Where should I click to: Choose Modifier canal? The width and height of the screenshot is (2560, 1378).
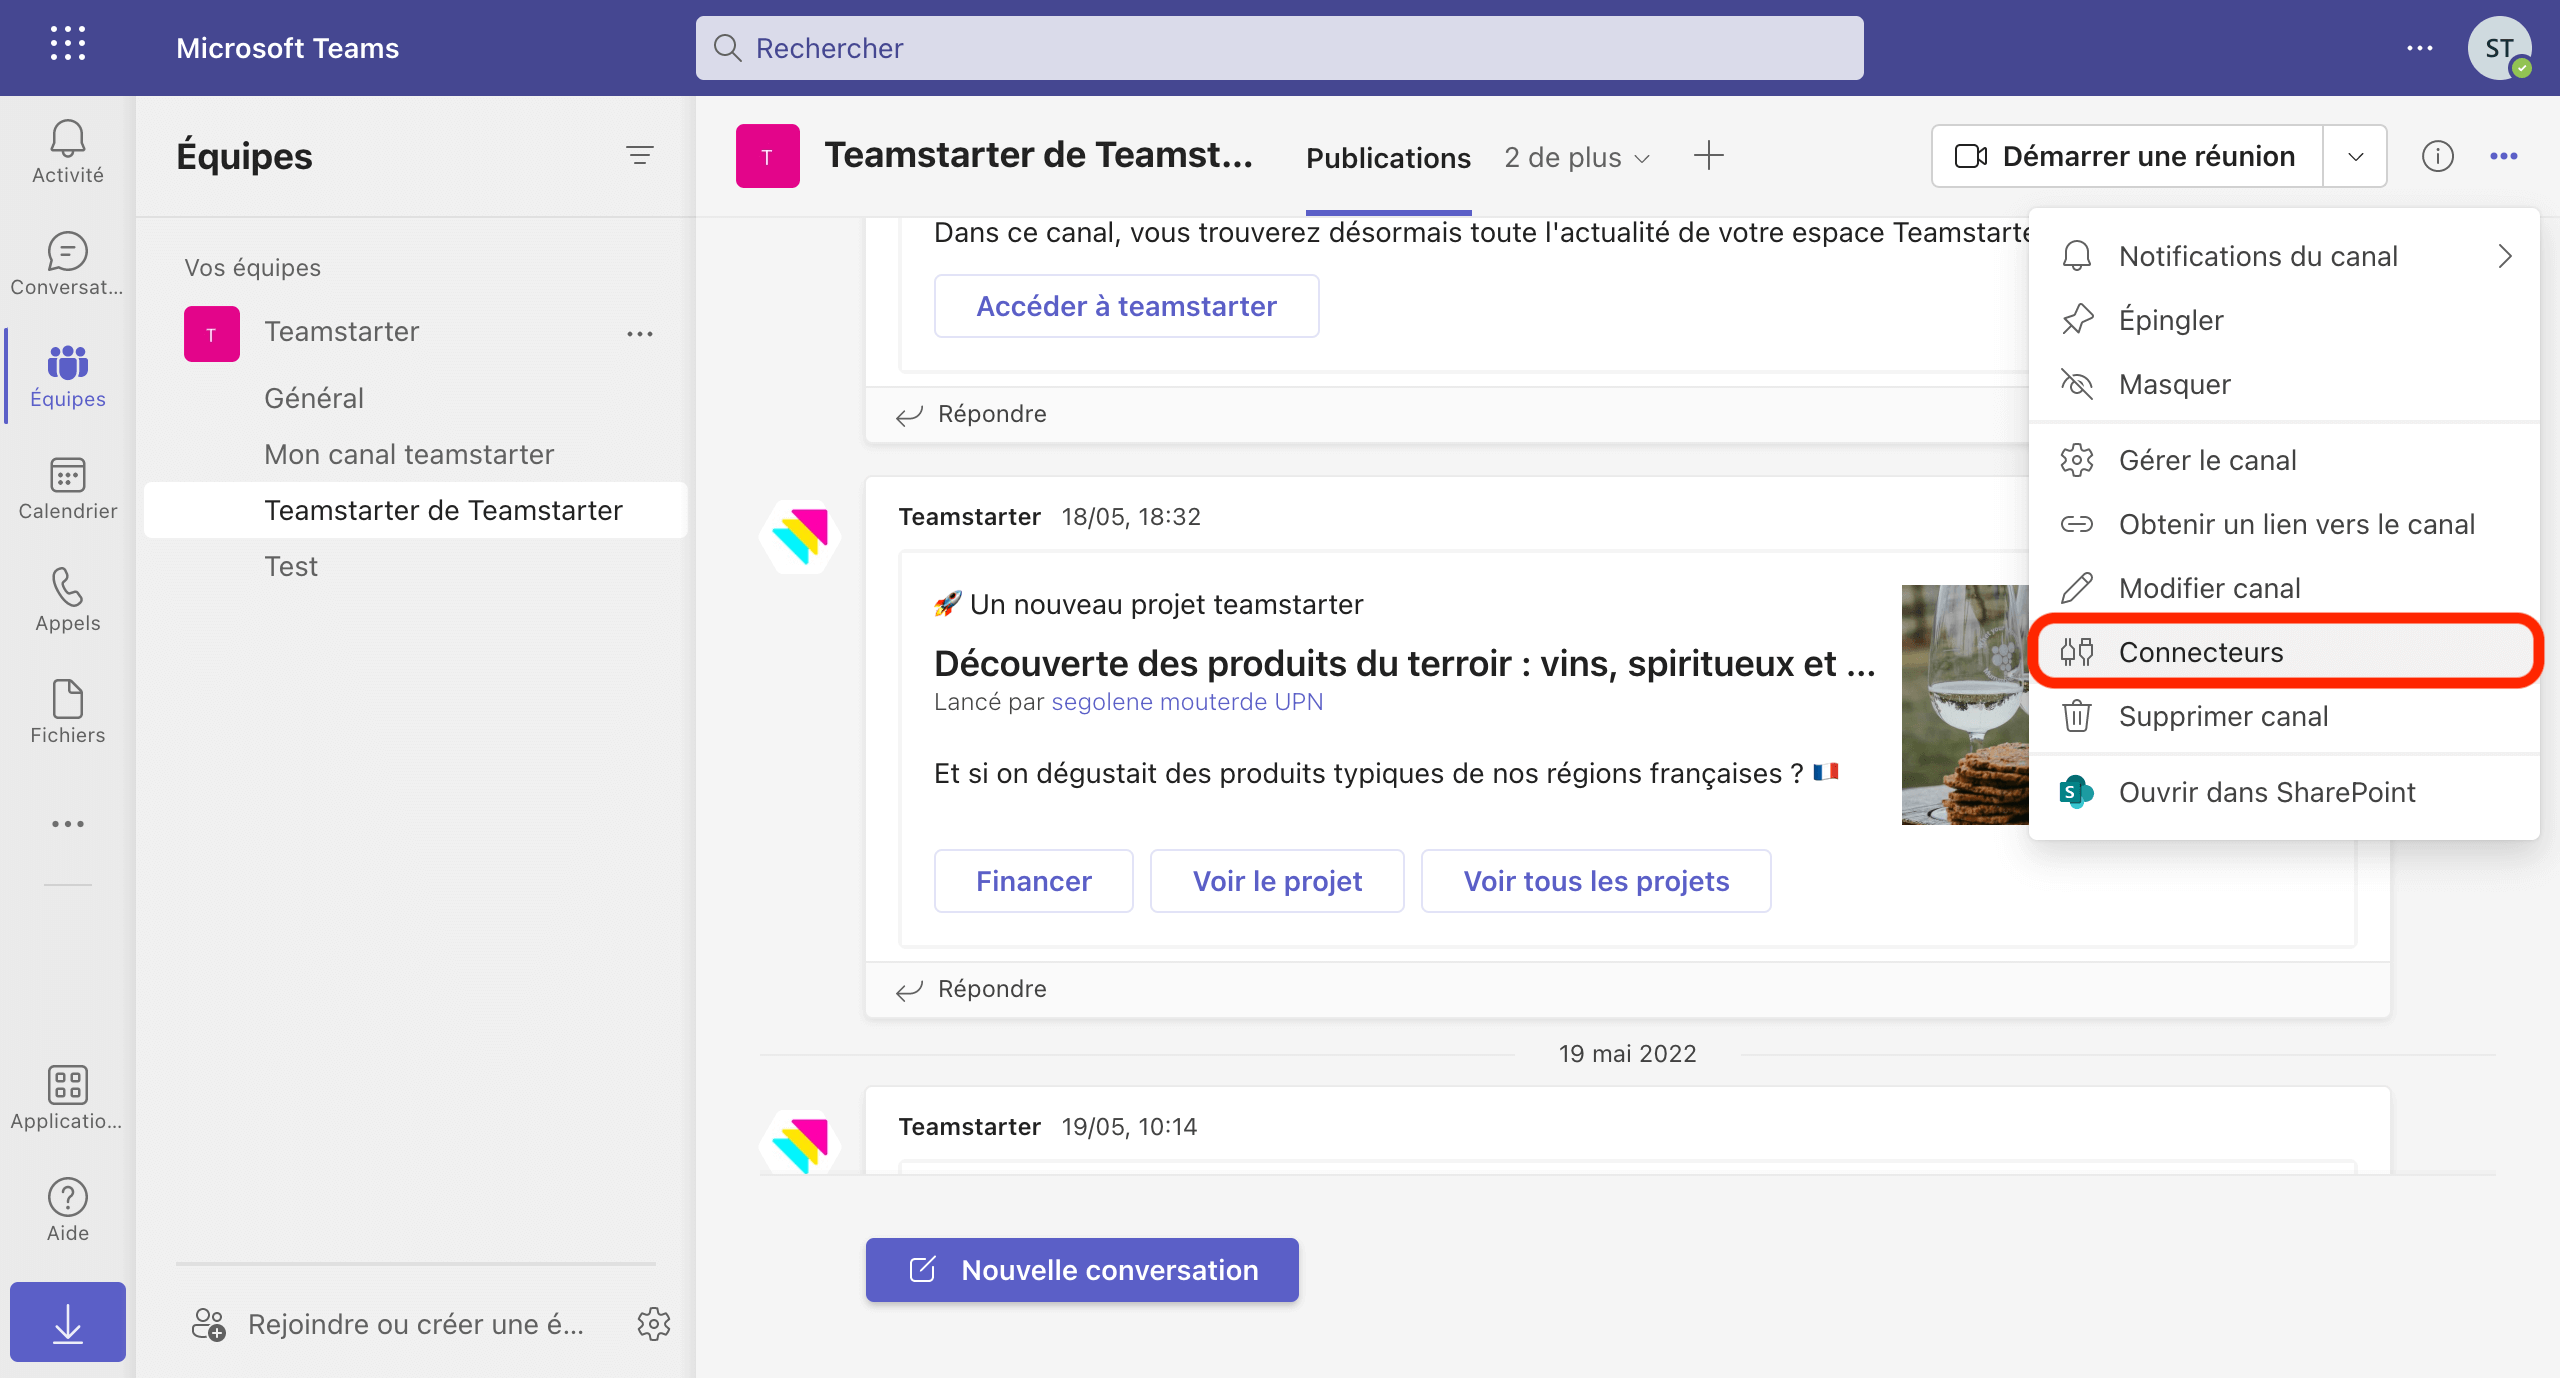[x=2285, y=588]
